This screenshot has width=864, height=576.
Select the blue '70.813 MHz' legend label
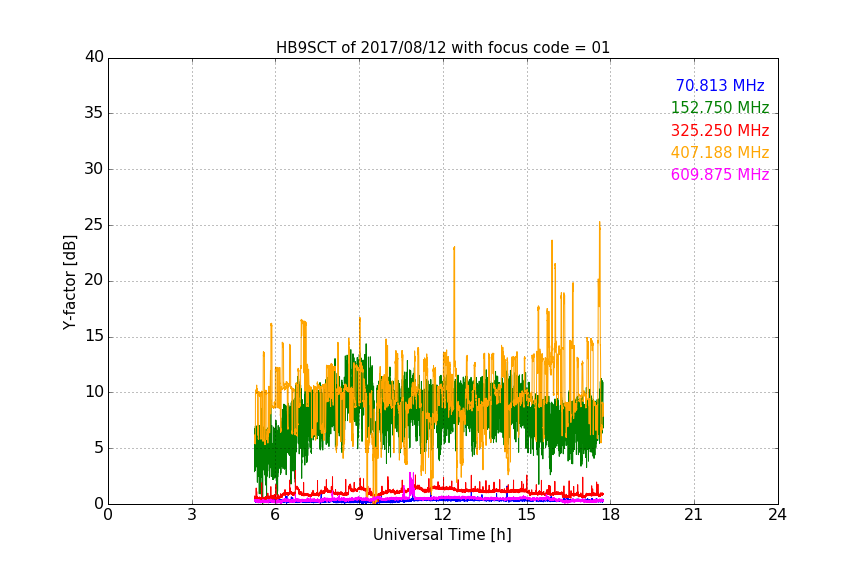point(720,86)
